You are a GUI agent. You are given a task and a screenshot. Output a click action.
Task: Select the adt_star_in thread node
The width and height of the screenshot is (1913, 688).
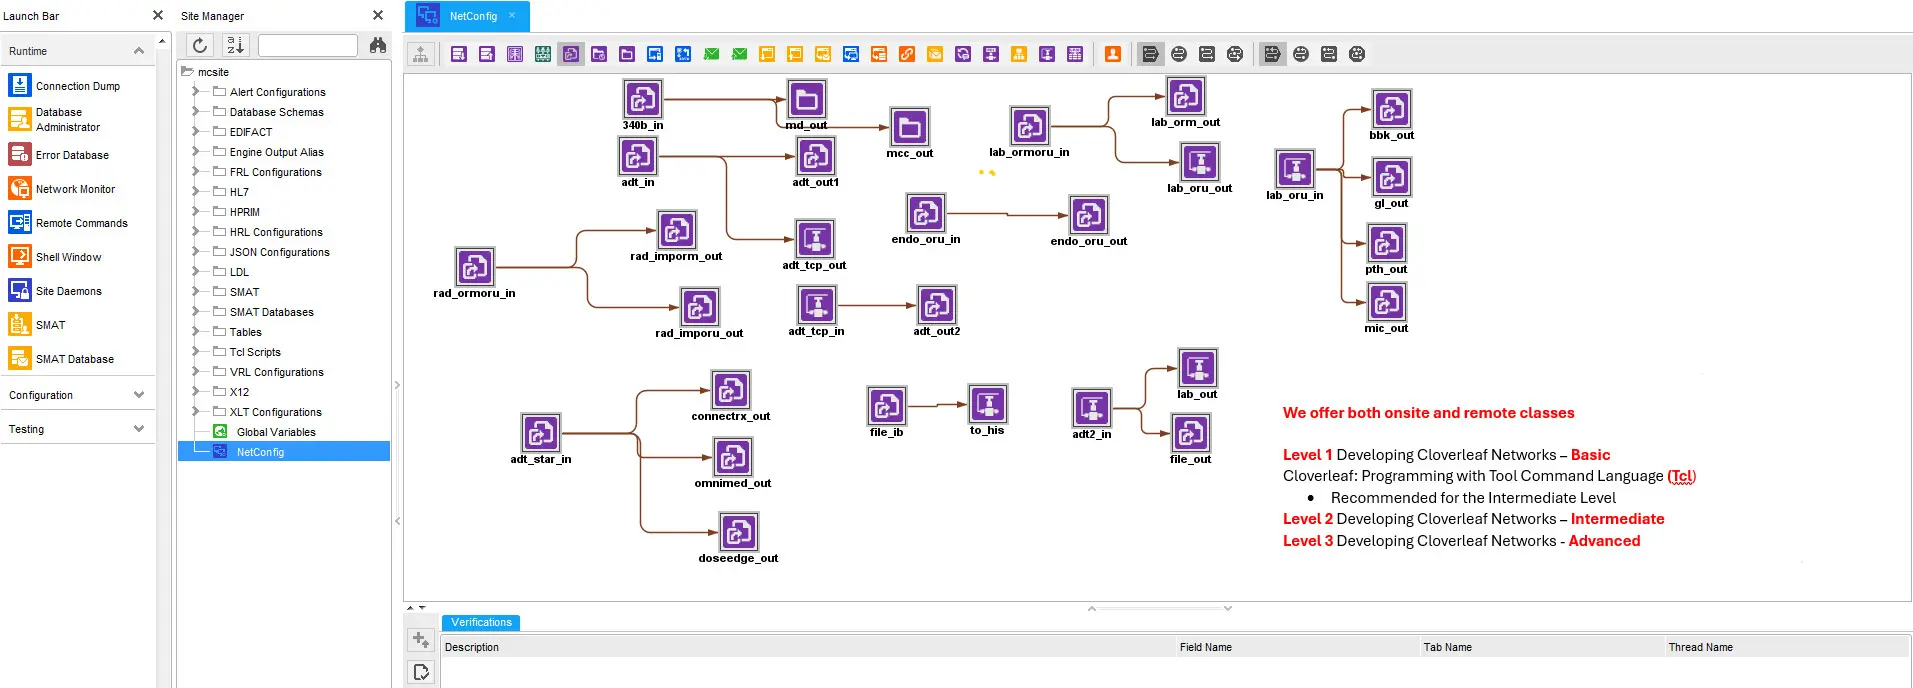(x=541, y=434)
